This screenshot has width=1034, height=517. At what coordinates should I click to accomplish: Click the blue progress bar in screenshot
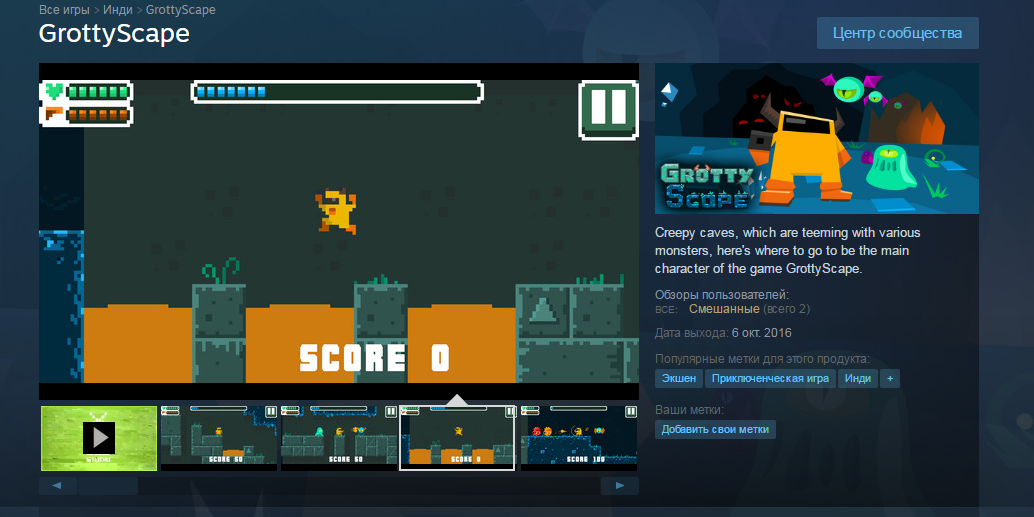(x=337, y=92)
